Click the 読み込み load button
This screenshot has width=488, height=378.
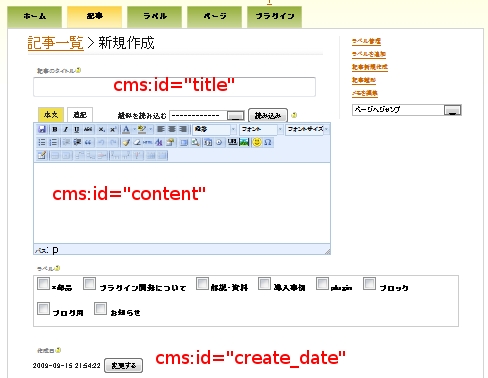(x=268, y=116)
